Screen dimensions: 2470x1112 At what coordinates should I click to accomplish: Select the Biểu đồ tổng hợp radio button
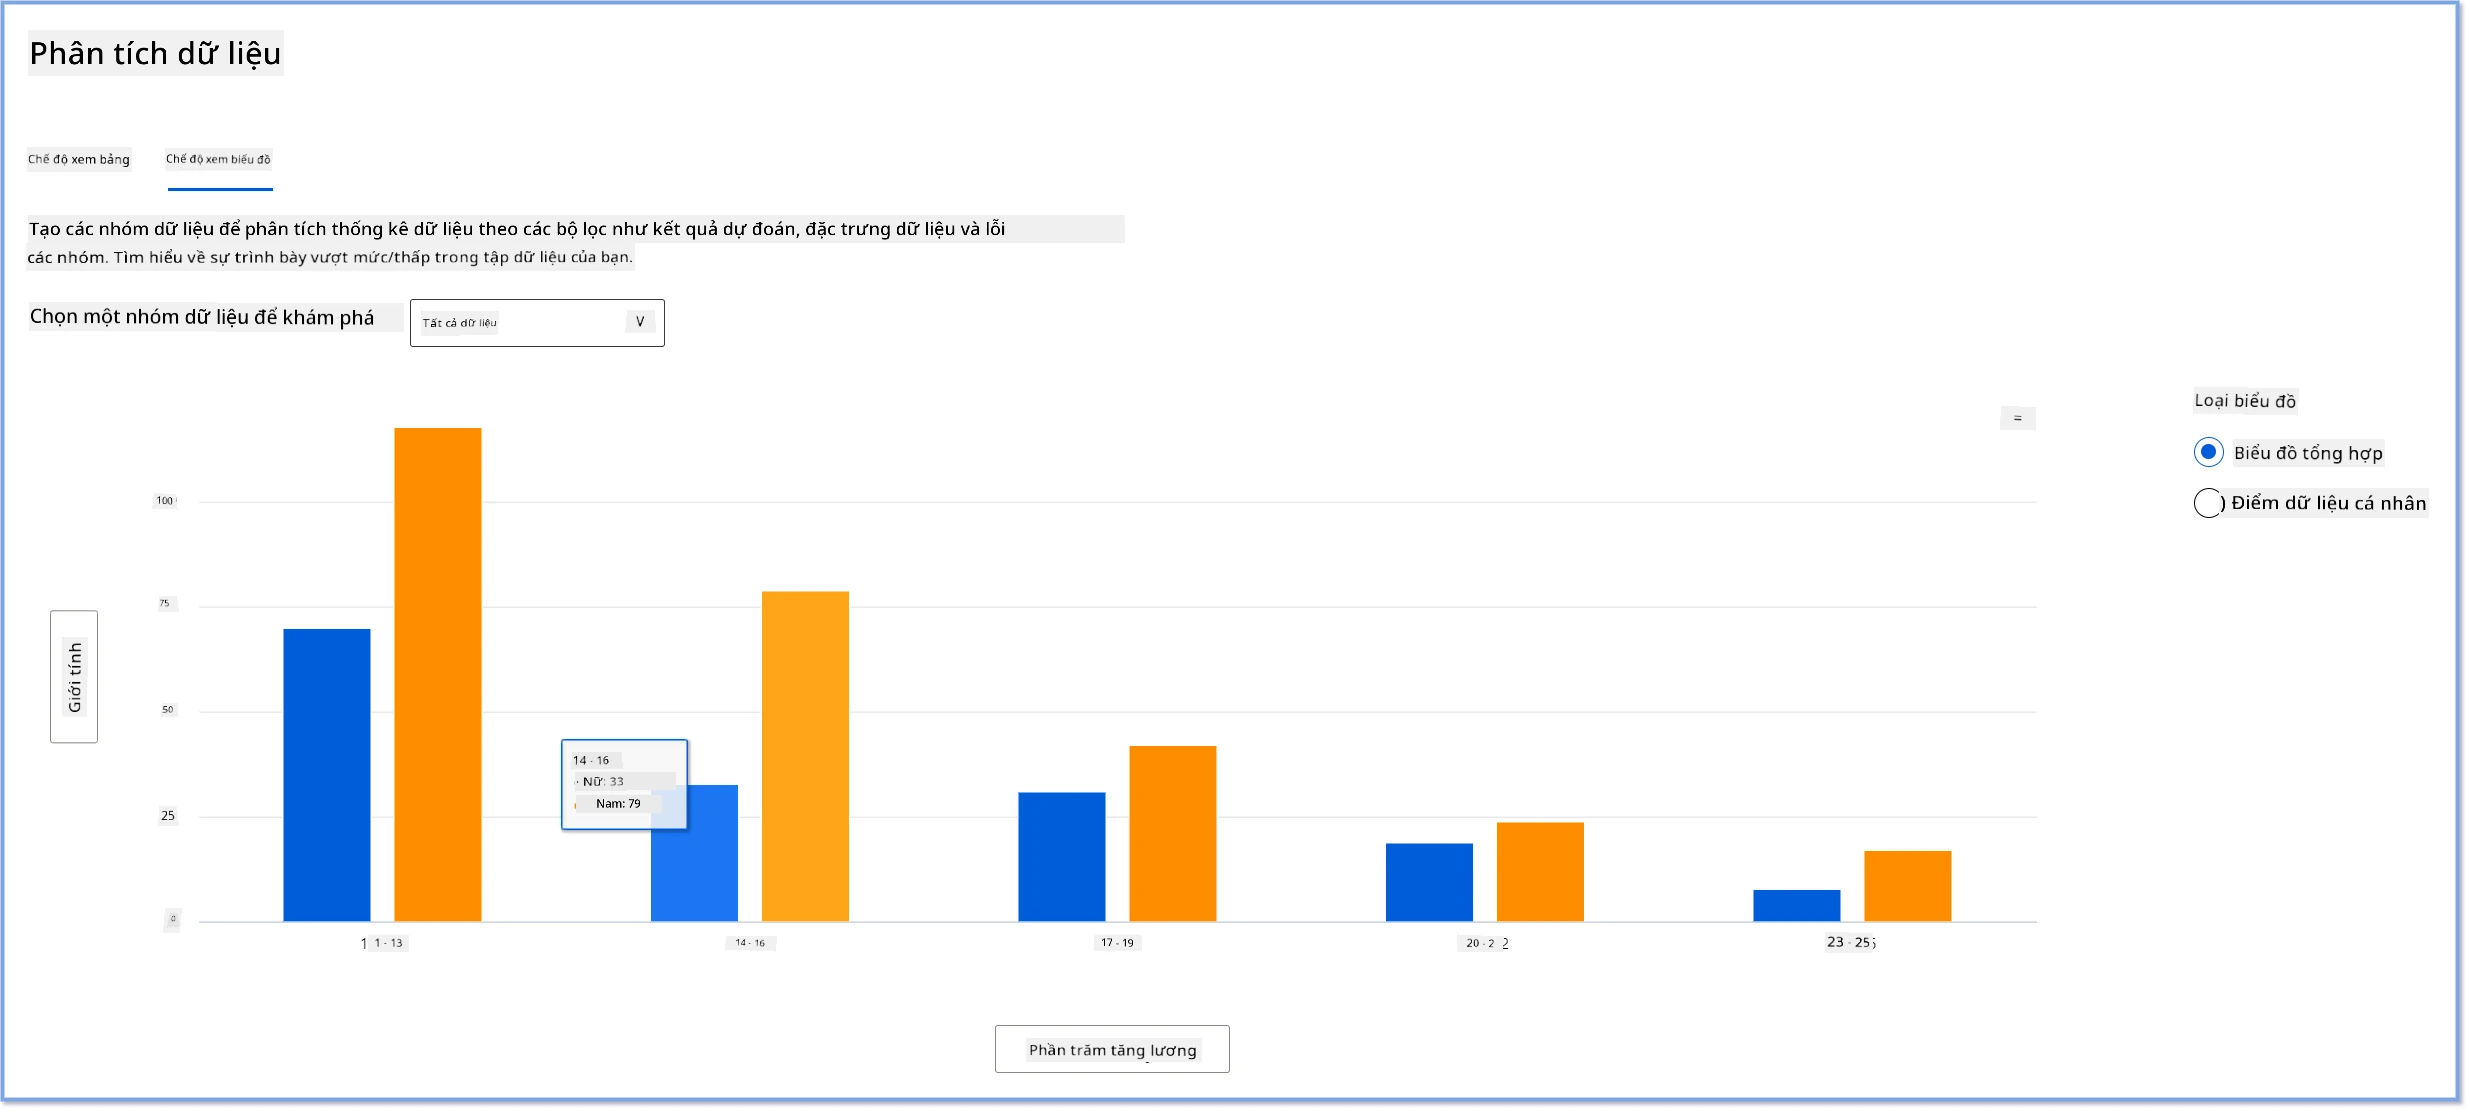2208,452
